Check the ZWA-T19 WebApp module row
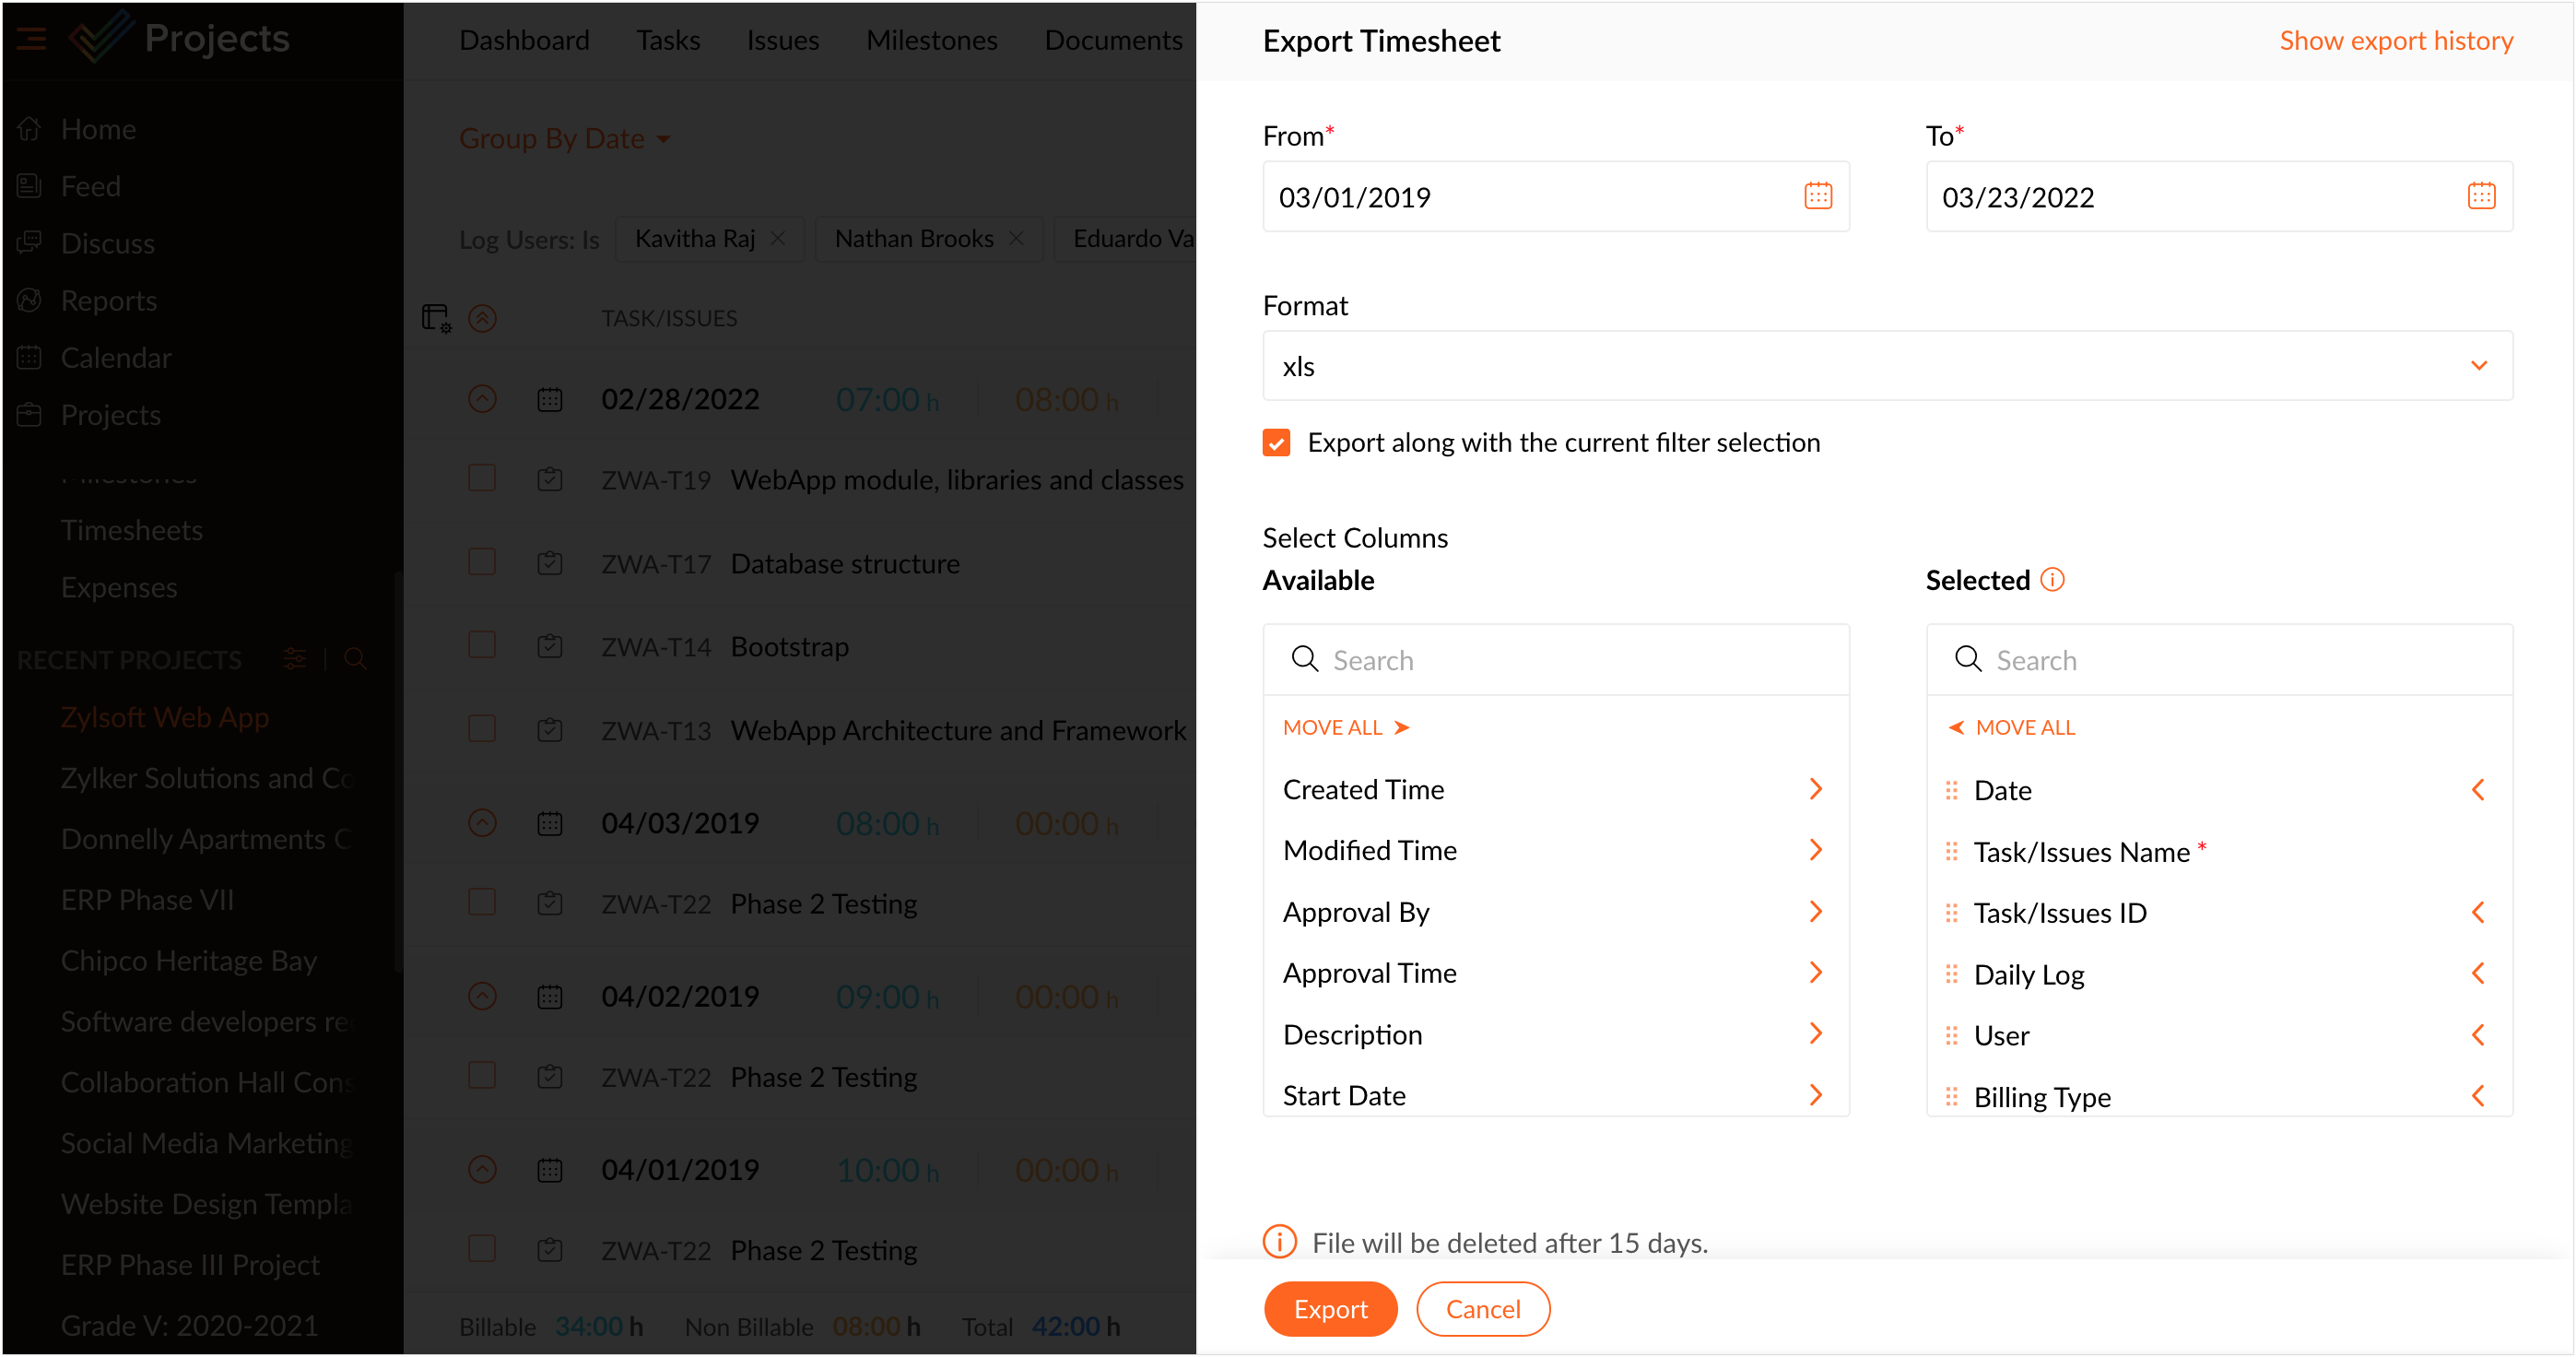 click(482, 479)
